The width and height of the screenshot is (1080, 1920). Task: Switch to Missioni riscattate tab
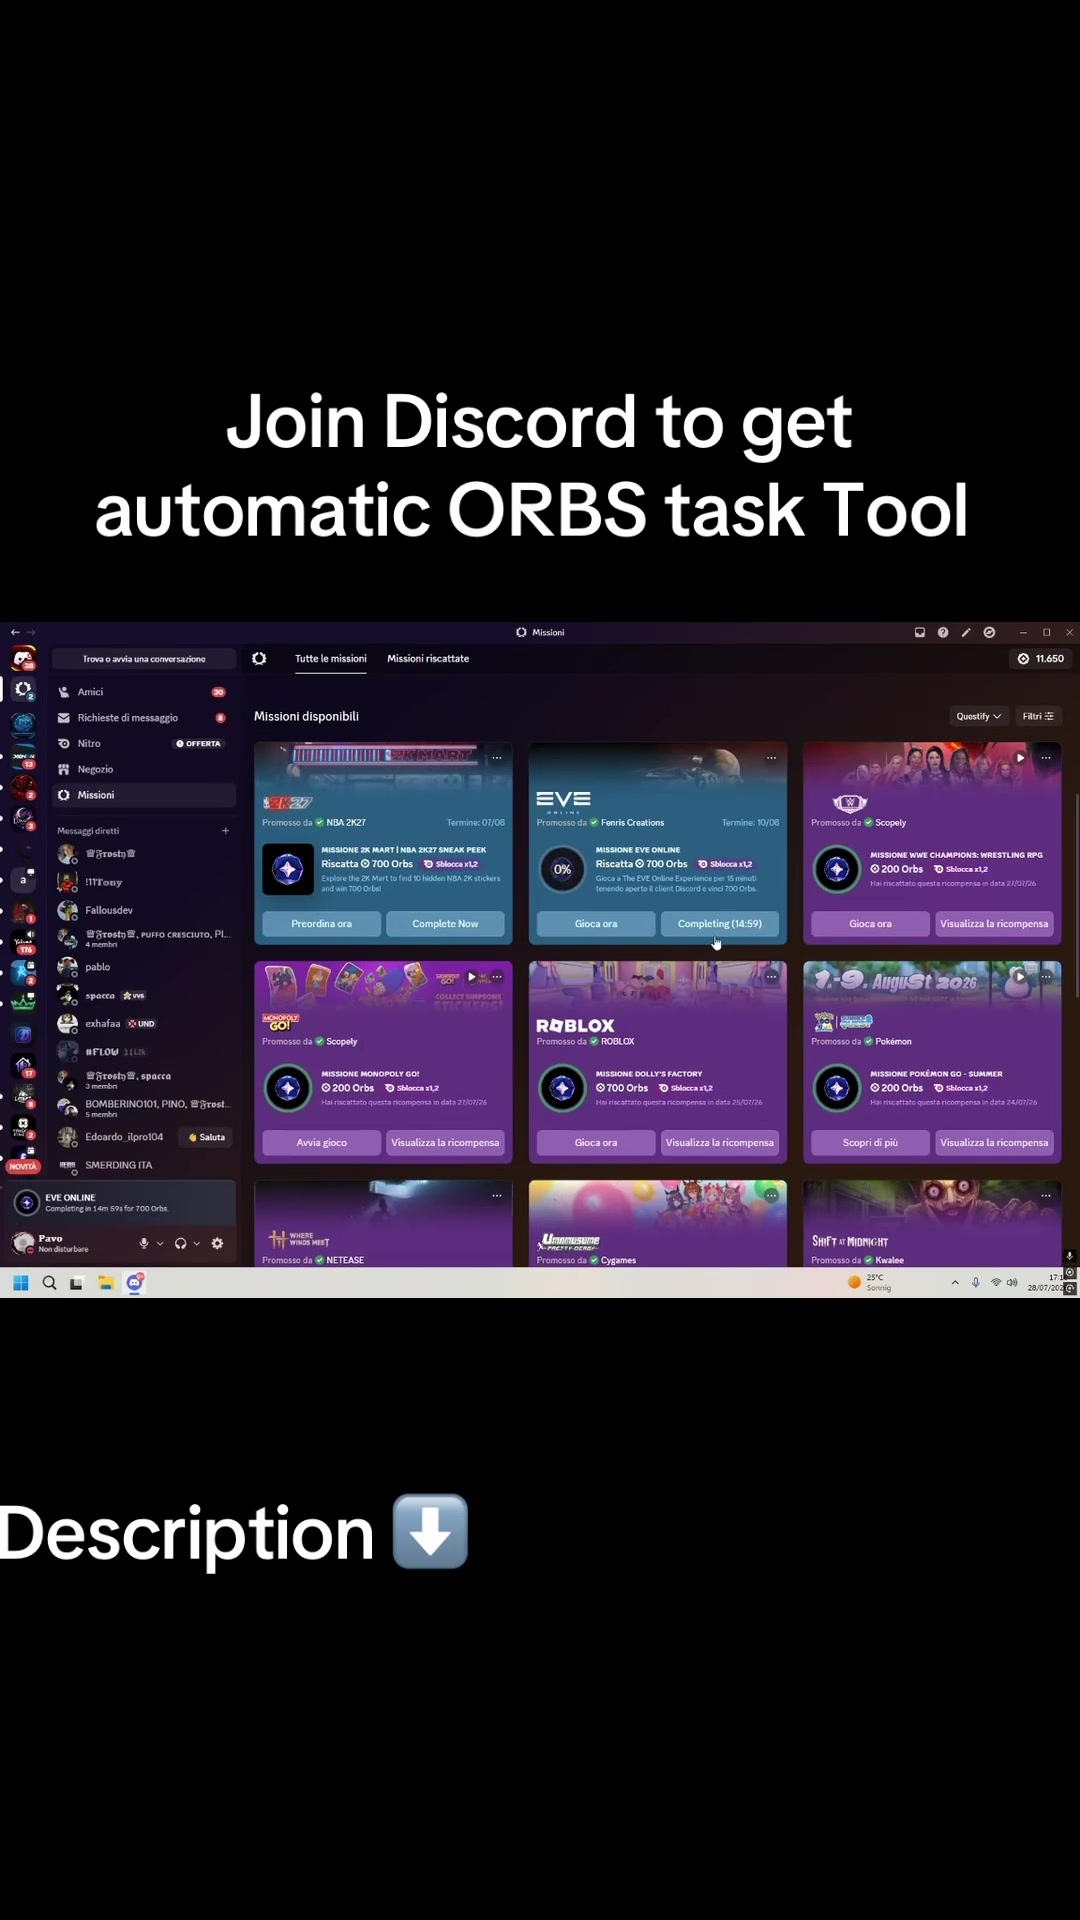click(x=428, y=659)
